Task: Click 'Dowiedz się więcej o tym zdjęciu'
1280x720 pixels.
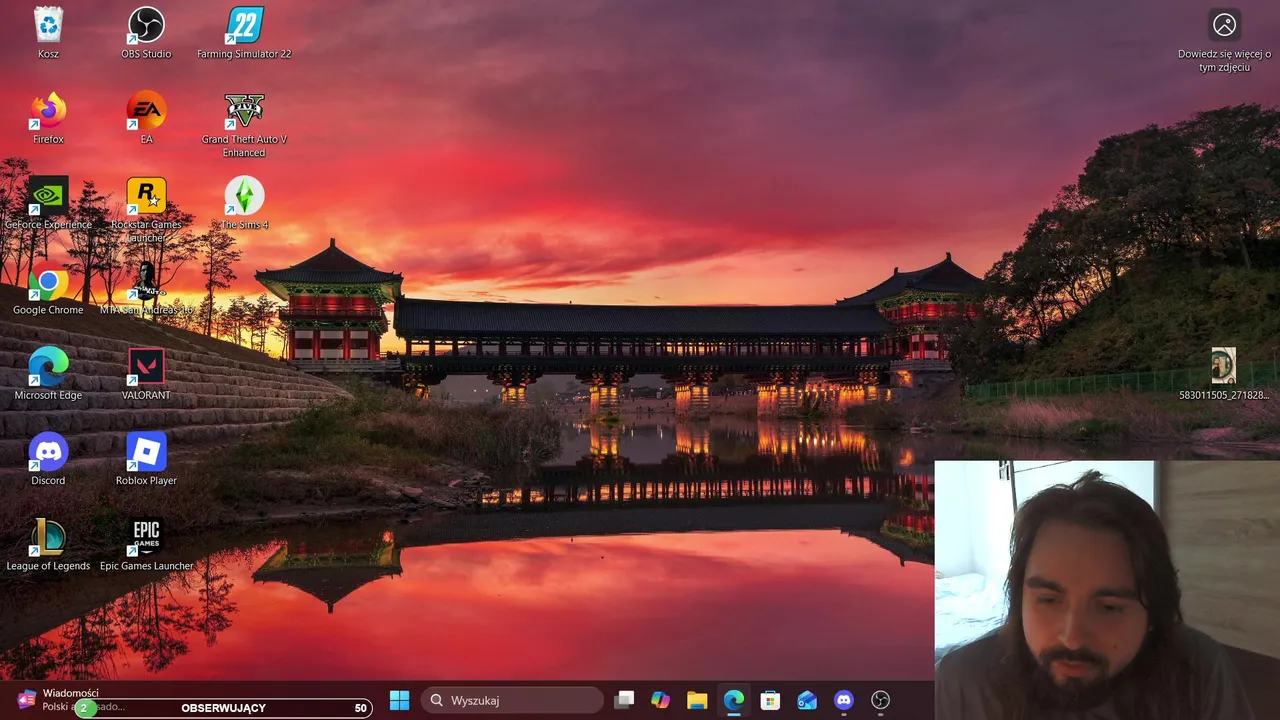Action: (x=1224, y=40)
